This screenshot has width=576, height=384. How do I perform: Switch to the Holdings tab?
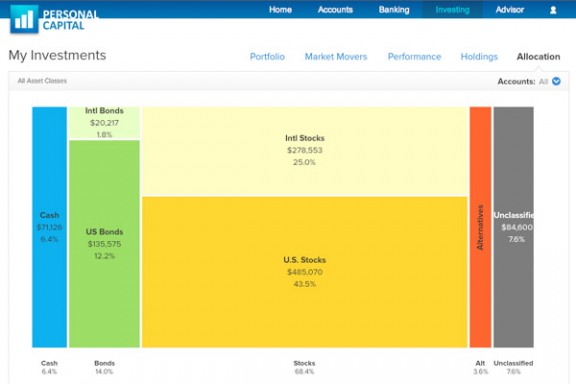479,57
